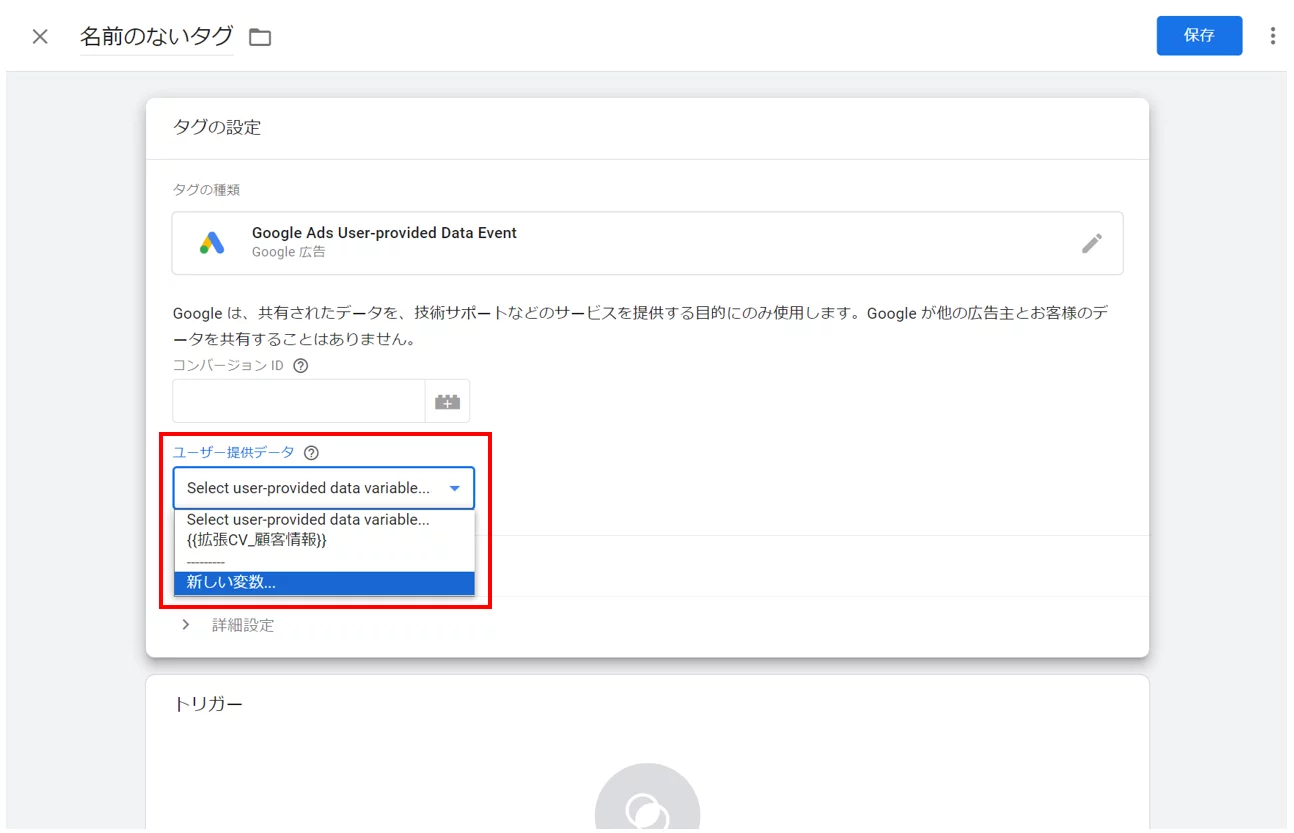Open the three-dot overflow menu
The height and width of the screenshot is (833, 1294).
1272,36
